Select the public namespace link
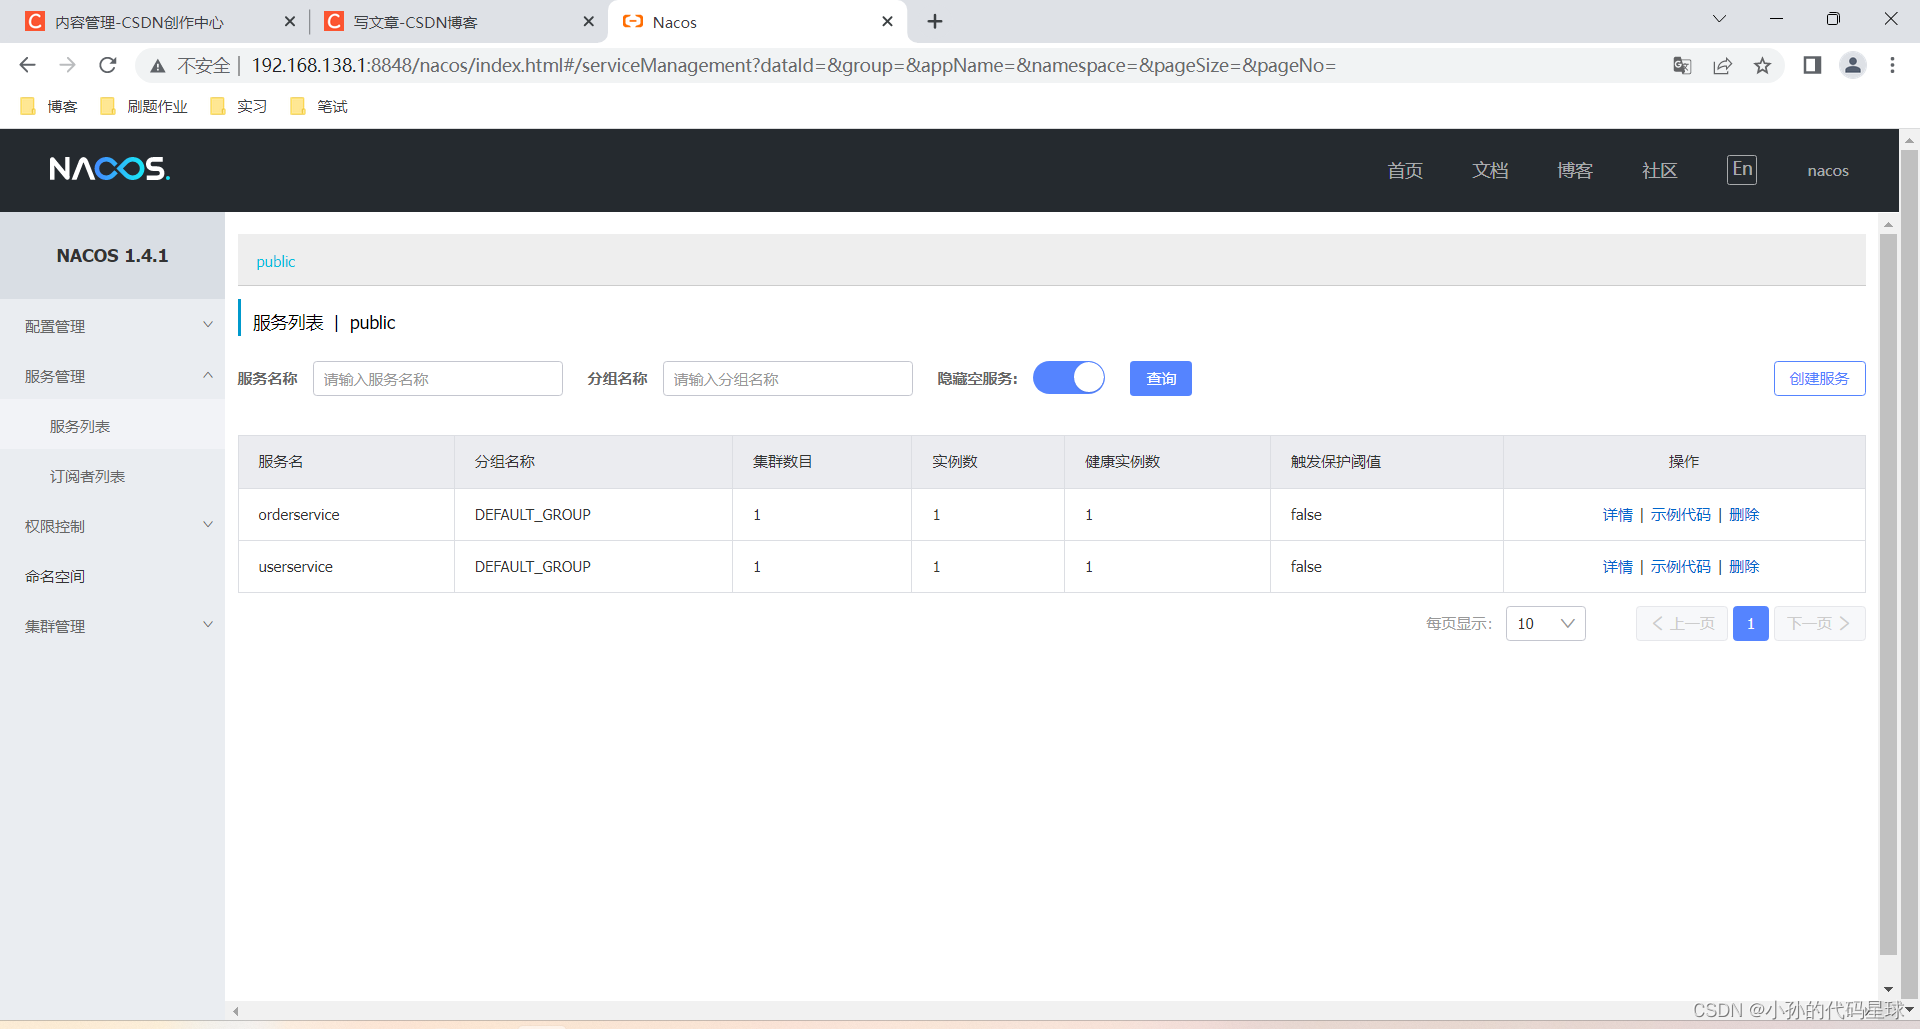 point(276,261)
